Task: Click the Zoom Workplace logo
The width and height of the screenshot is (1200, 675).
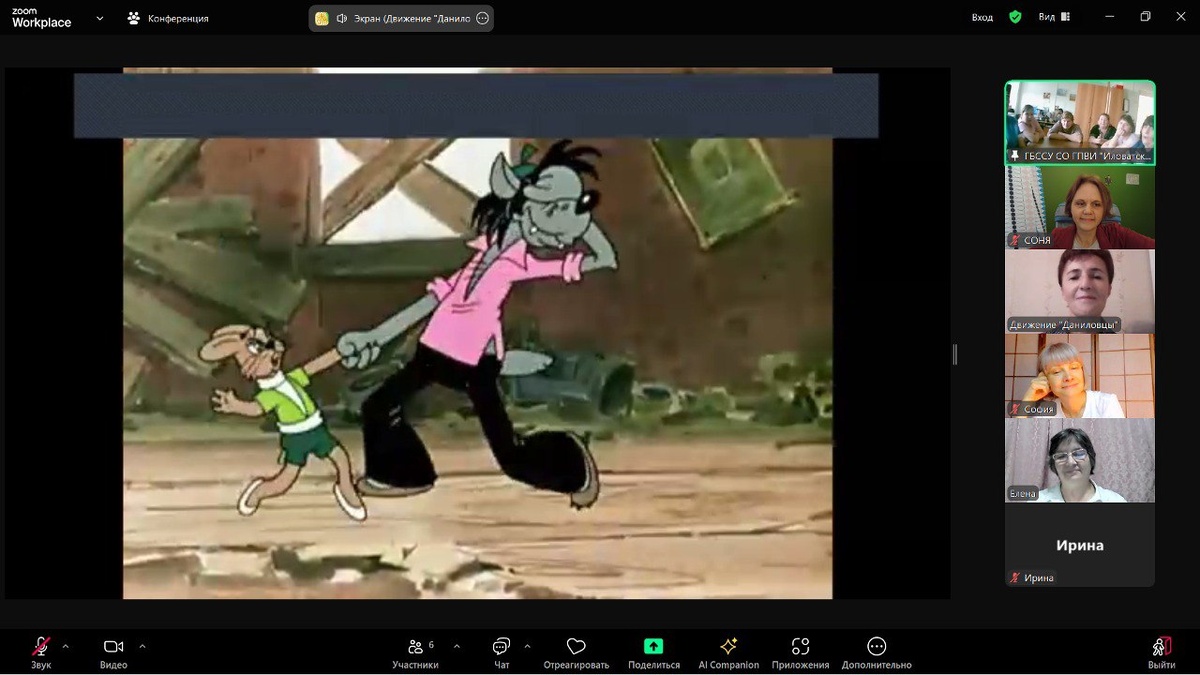Action: [x=42, y=18]
